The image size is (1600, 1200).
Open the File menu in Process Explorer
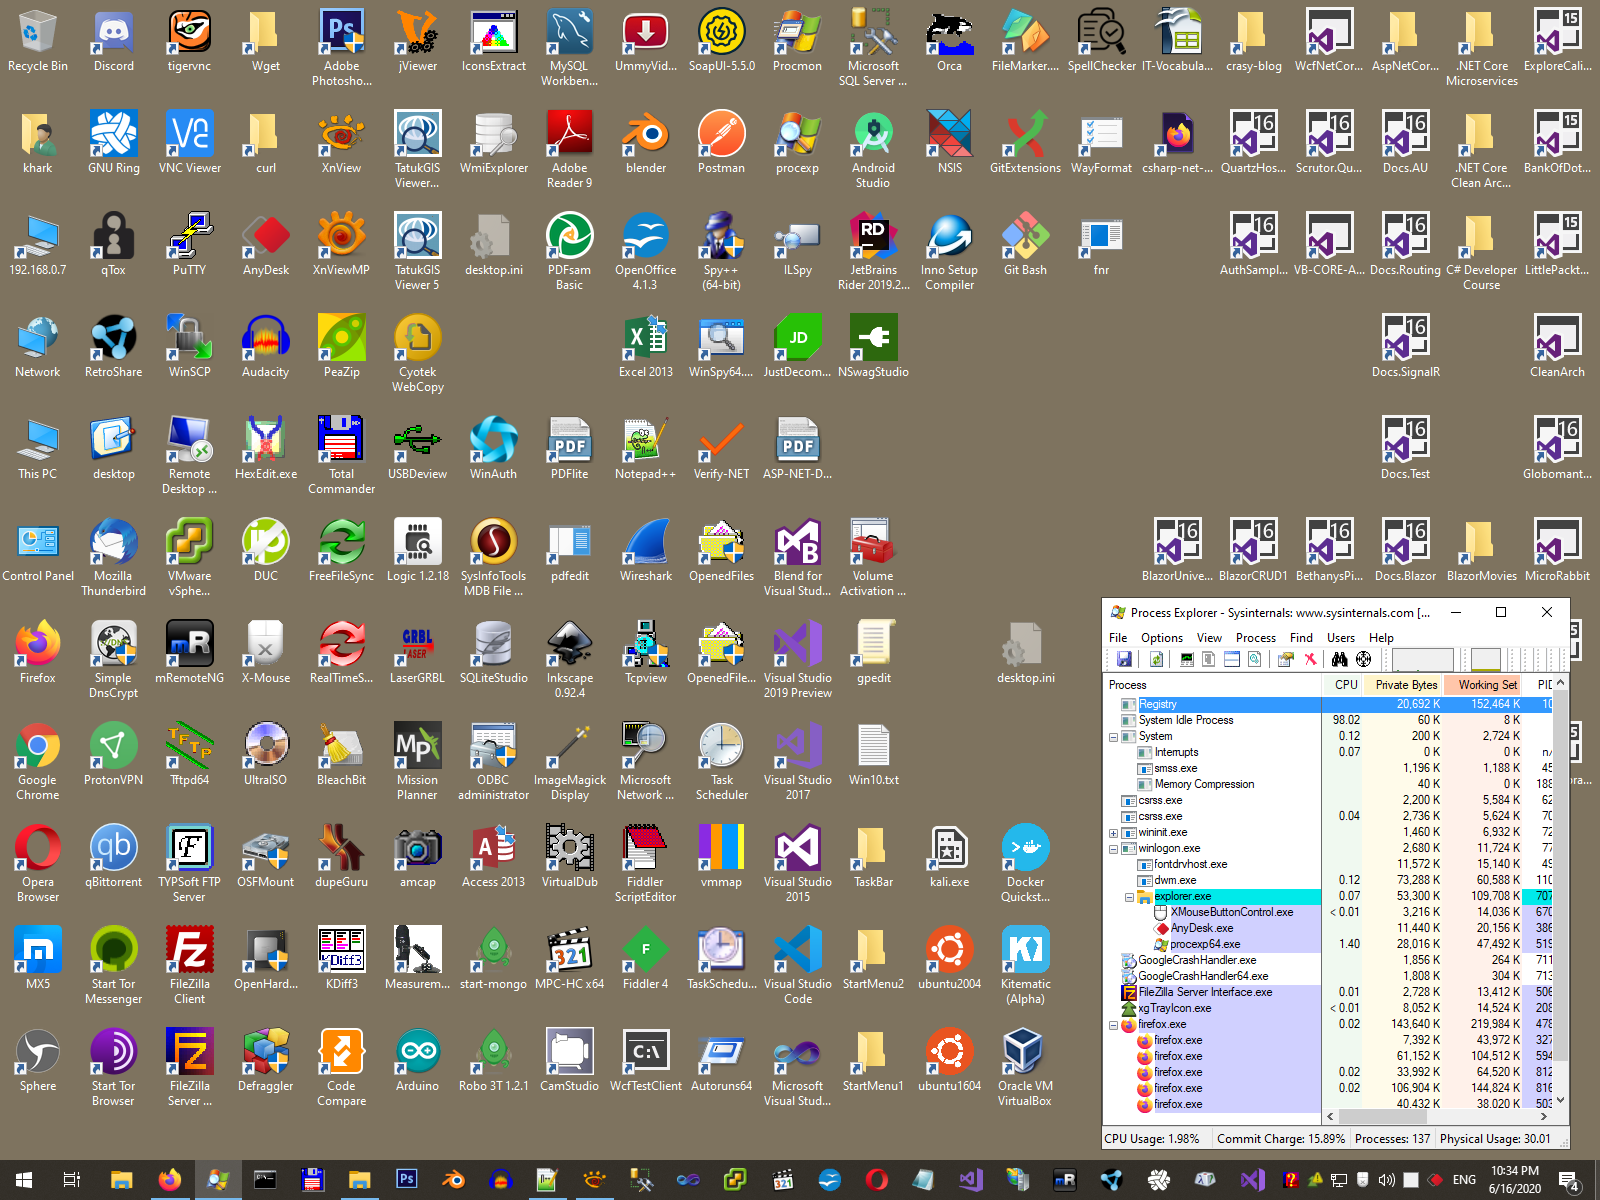tap(1118, 638)
